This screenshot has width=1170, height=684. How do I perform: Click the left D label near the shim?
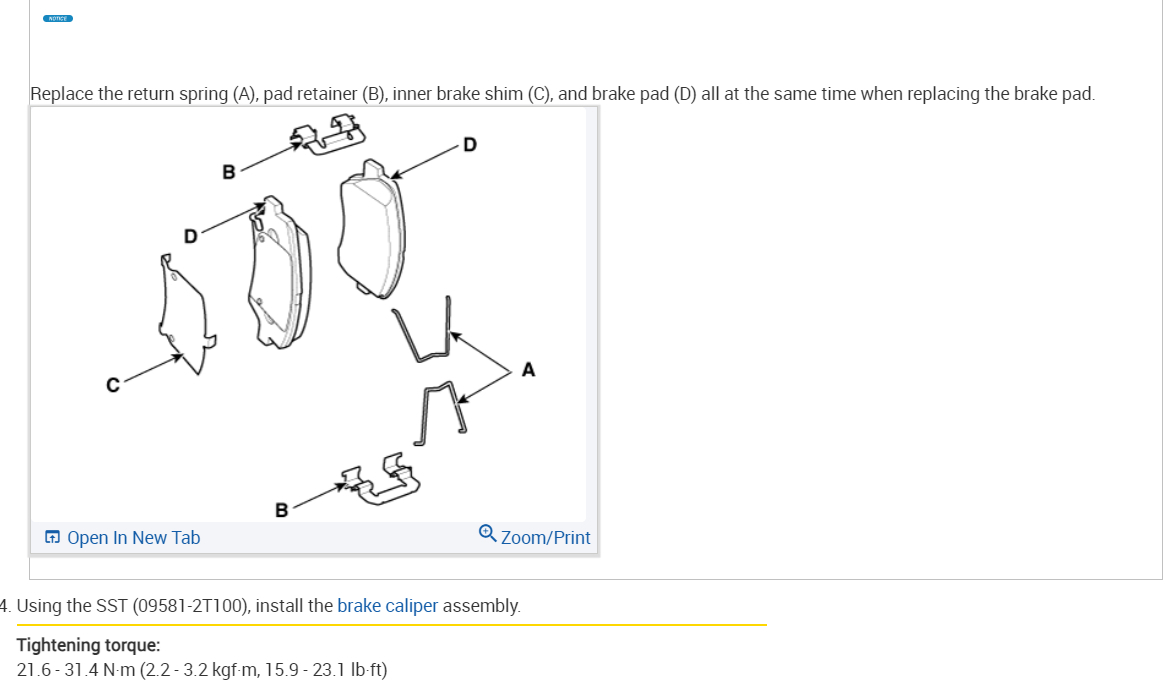(190, 236)
